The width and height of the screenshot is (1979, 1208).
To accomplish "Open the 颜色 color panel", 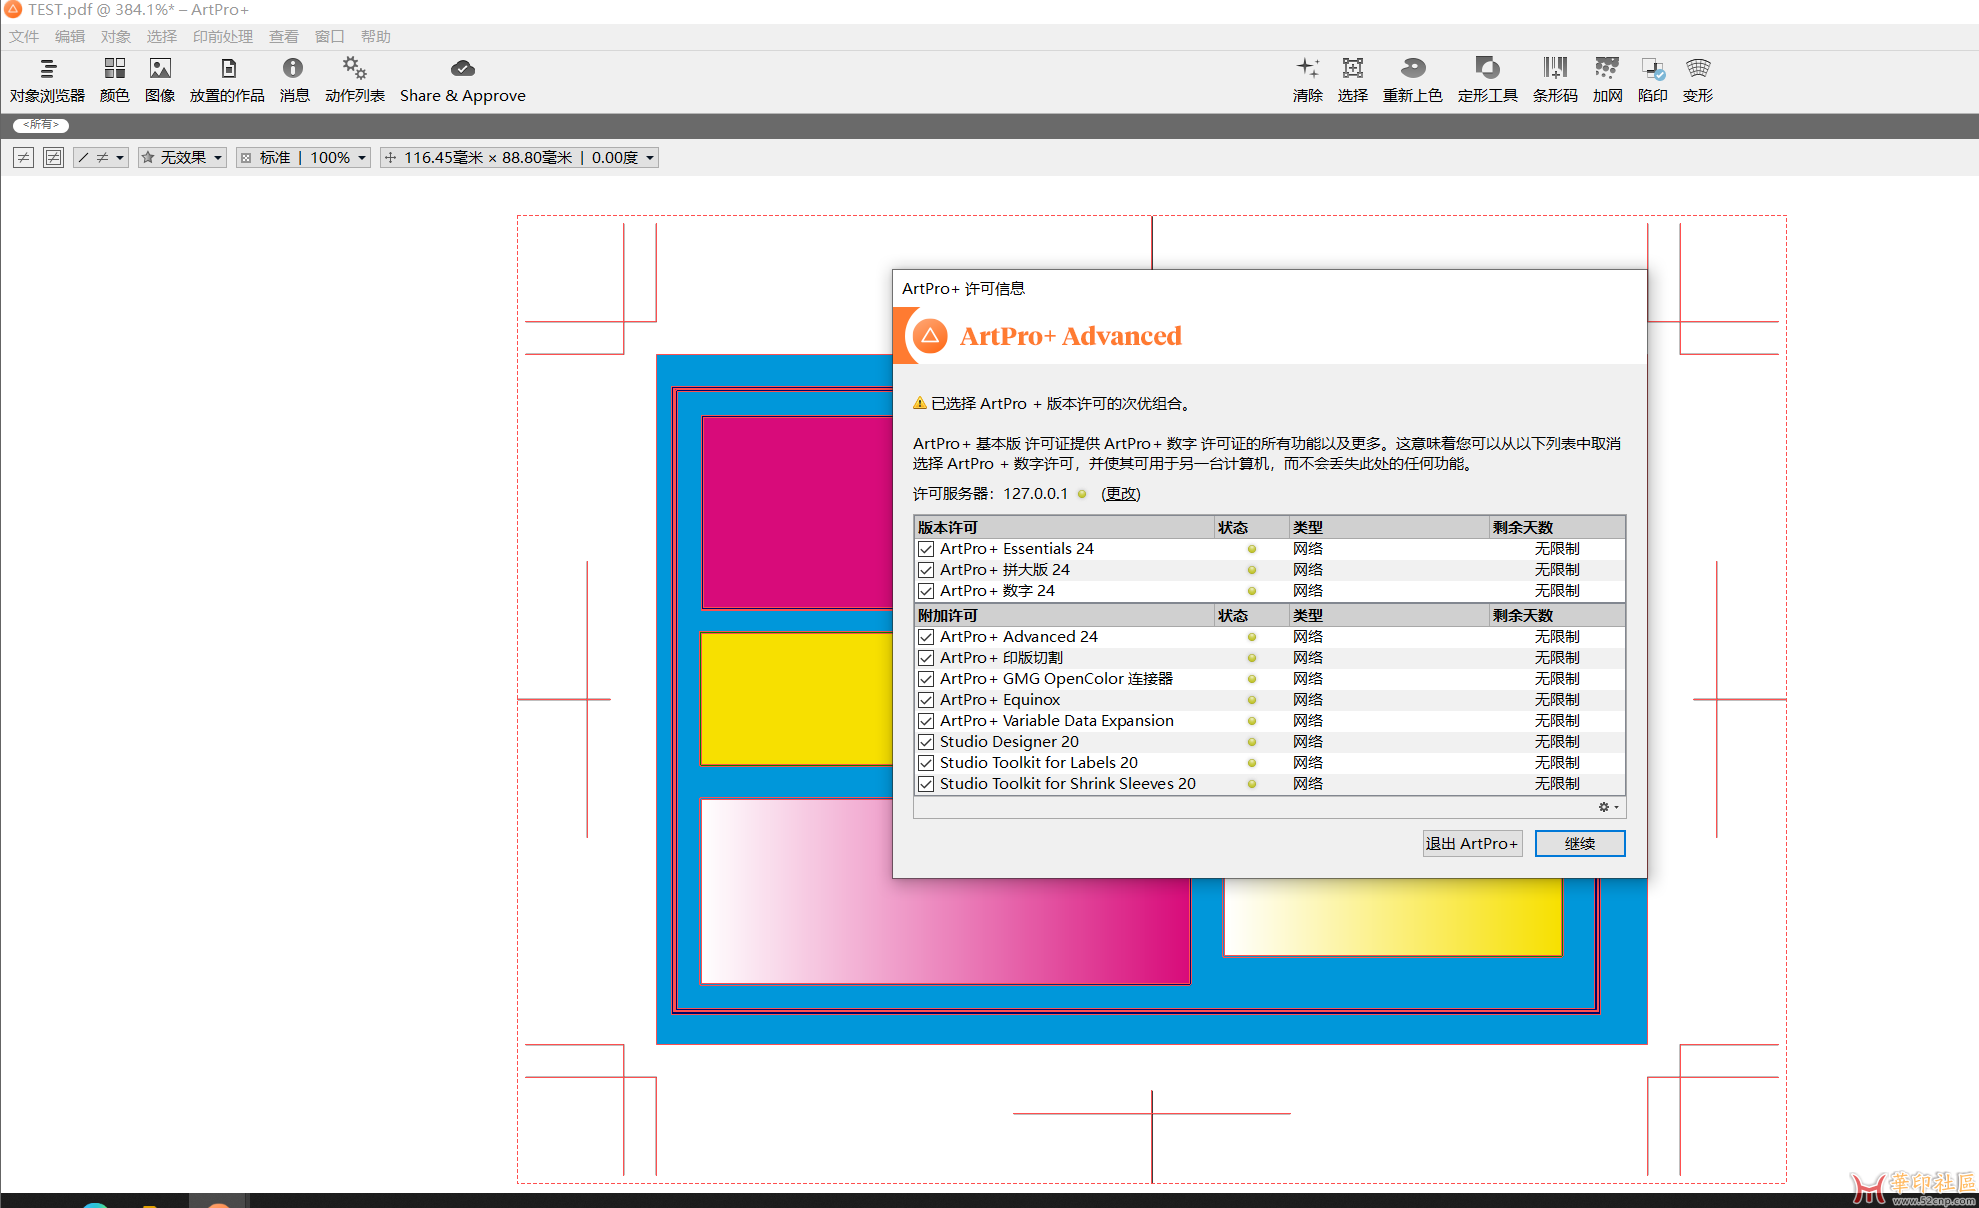I will [x=115, y=80].
